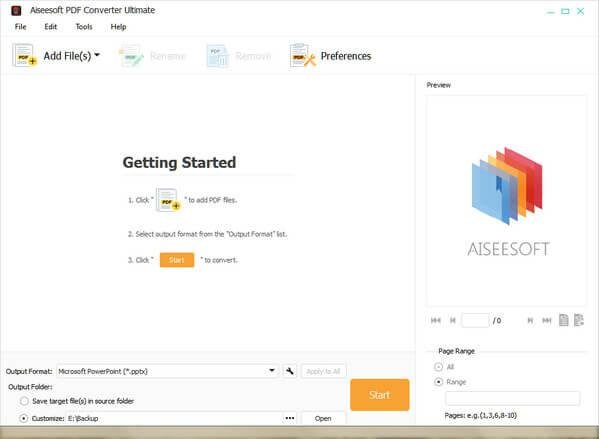Expand the Add File(s) dropdown arrow
599x439 pixels.
pos(97,55)
